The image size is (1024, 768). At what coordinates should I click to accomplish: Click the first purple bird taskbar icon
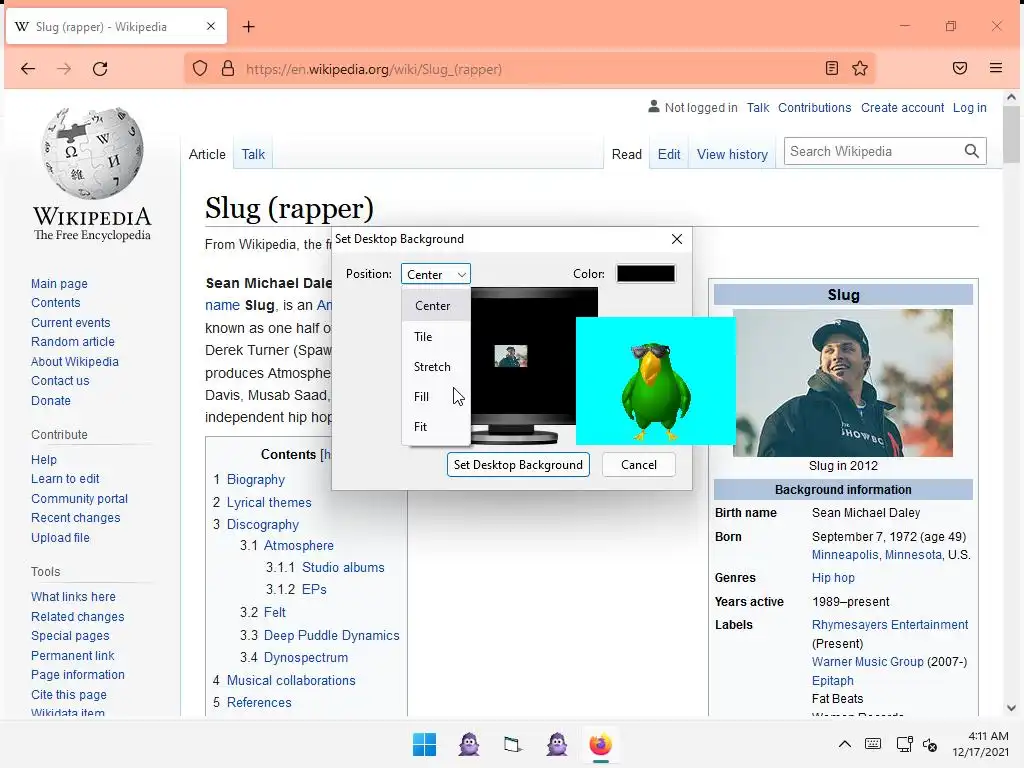pyautogui.click(x=469, y=744)
